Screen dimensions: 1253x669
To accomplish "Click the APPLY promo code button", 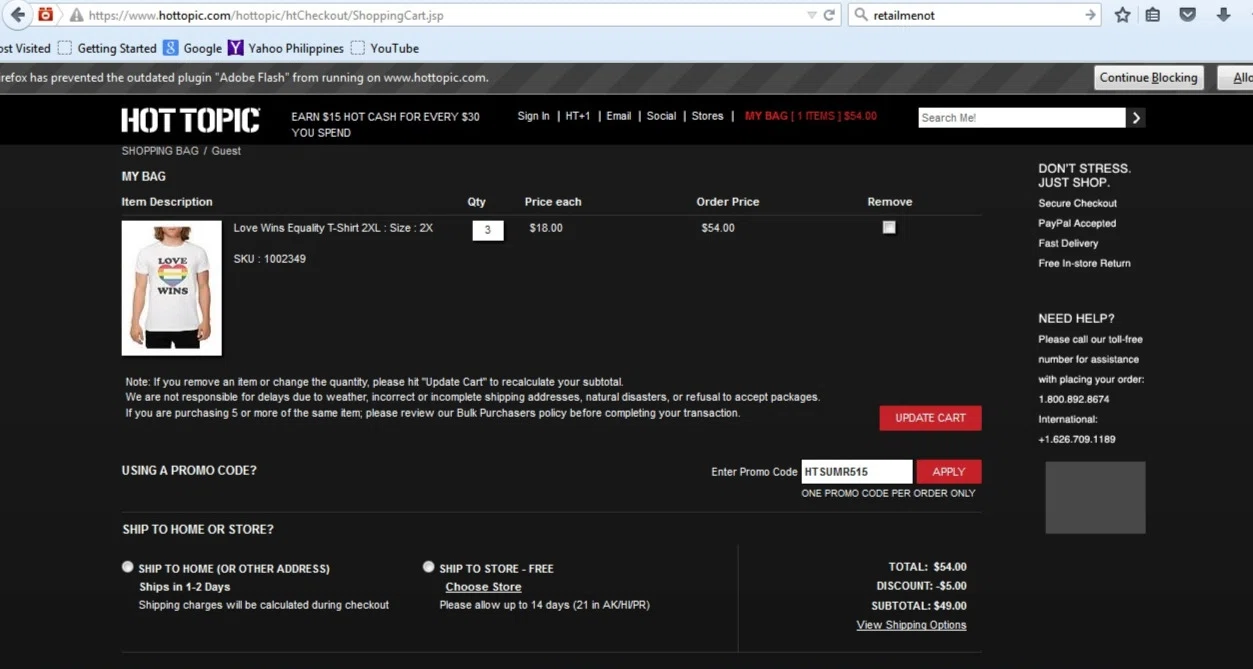I will 949,472.
